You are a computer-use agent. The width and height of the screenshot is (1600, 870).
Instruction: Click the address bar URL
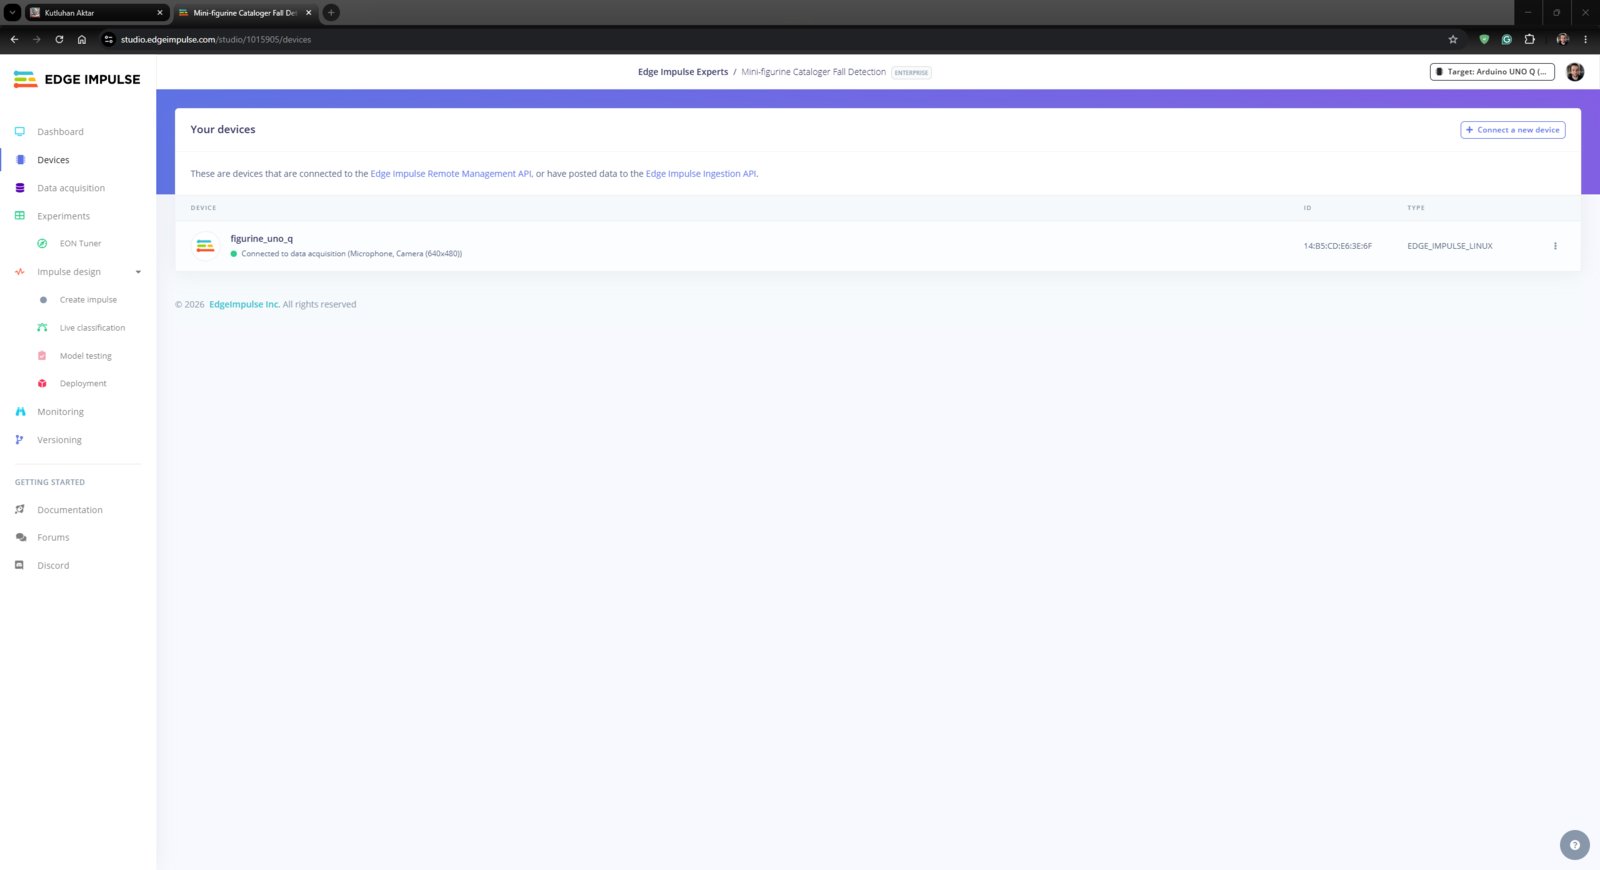216,40
